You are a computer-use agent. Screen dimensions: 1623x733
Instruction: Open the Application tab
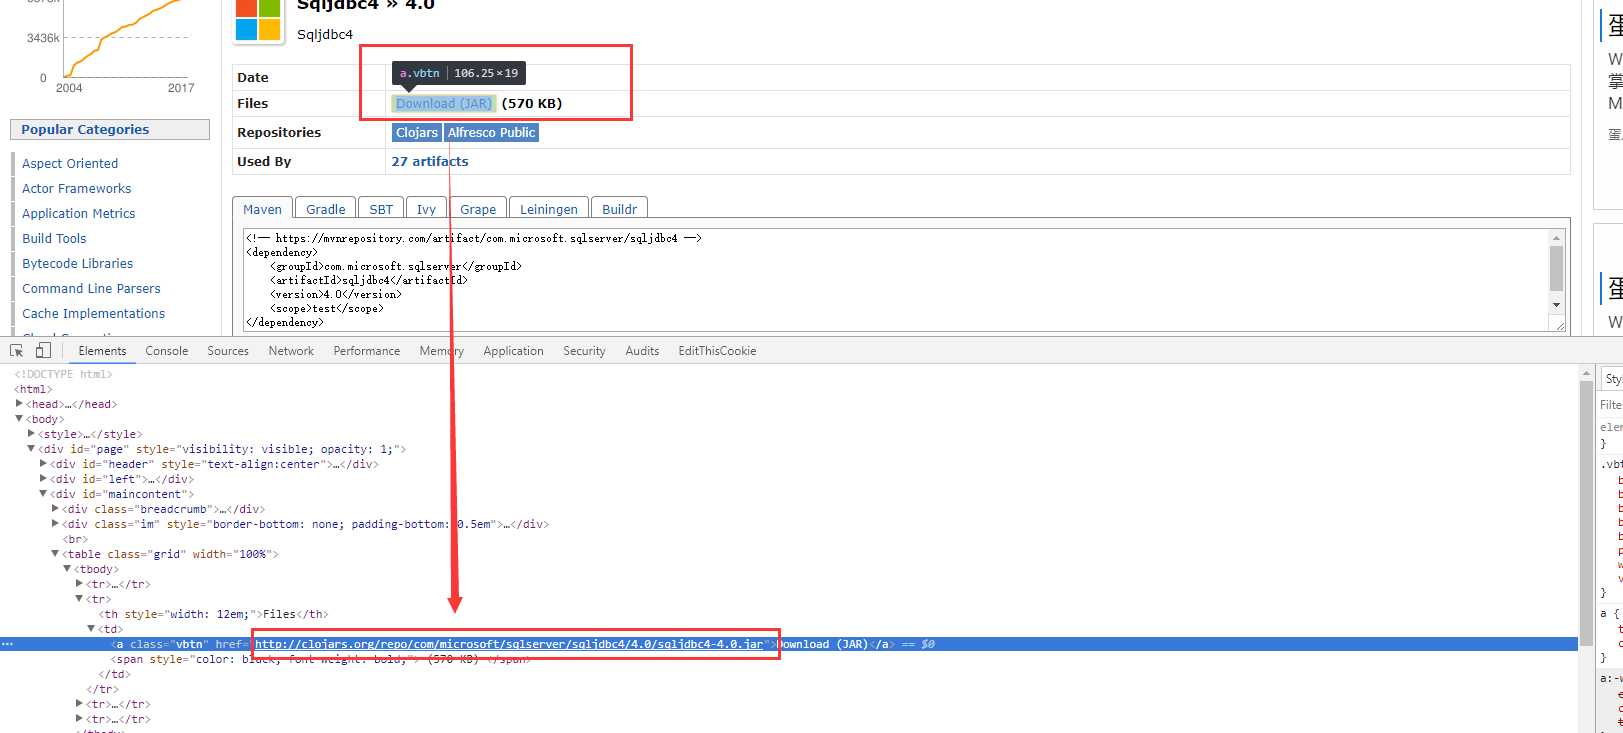click(513, 351)
